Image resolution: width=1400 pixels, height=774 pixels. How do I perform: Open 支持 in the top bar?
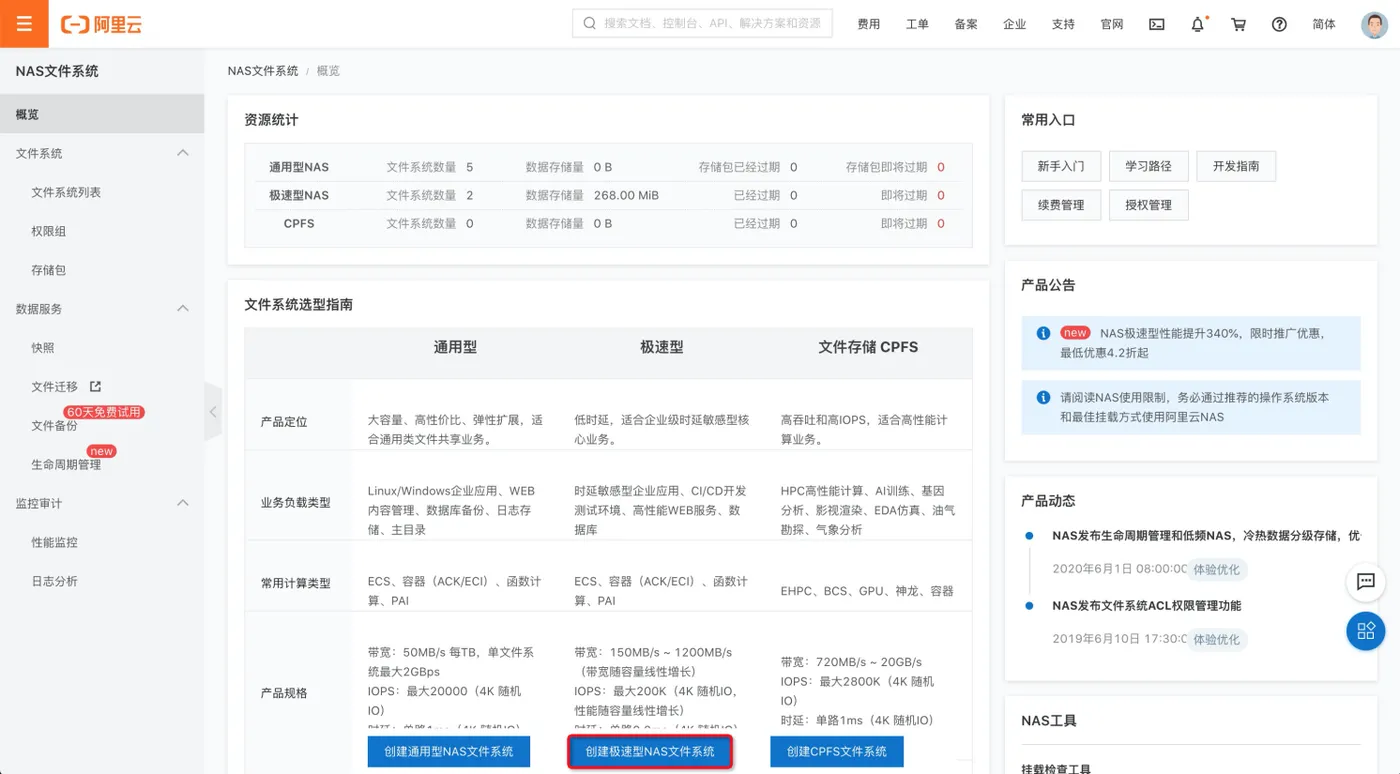[x=1063, y=24]
